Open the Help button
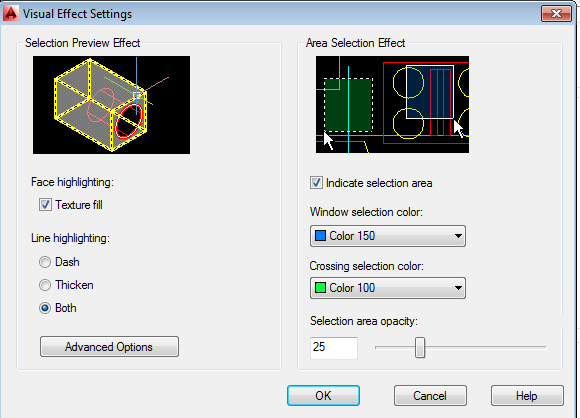 [x=527, y=395]
